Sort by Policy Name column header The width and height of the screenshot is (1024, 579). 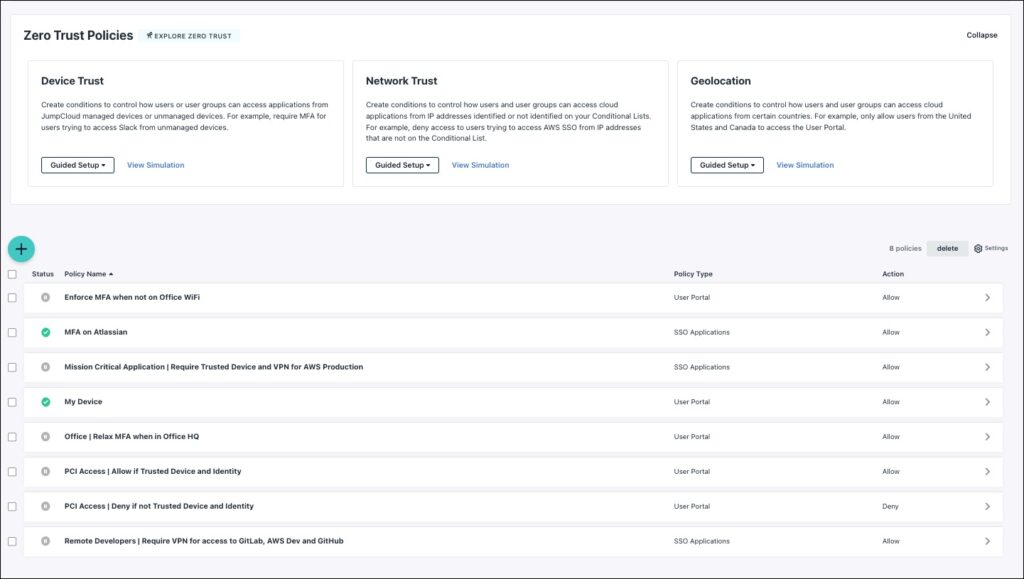[x=88, y=274]
